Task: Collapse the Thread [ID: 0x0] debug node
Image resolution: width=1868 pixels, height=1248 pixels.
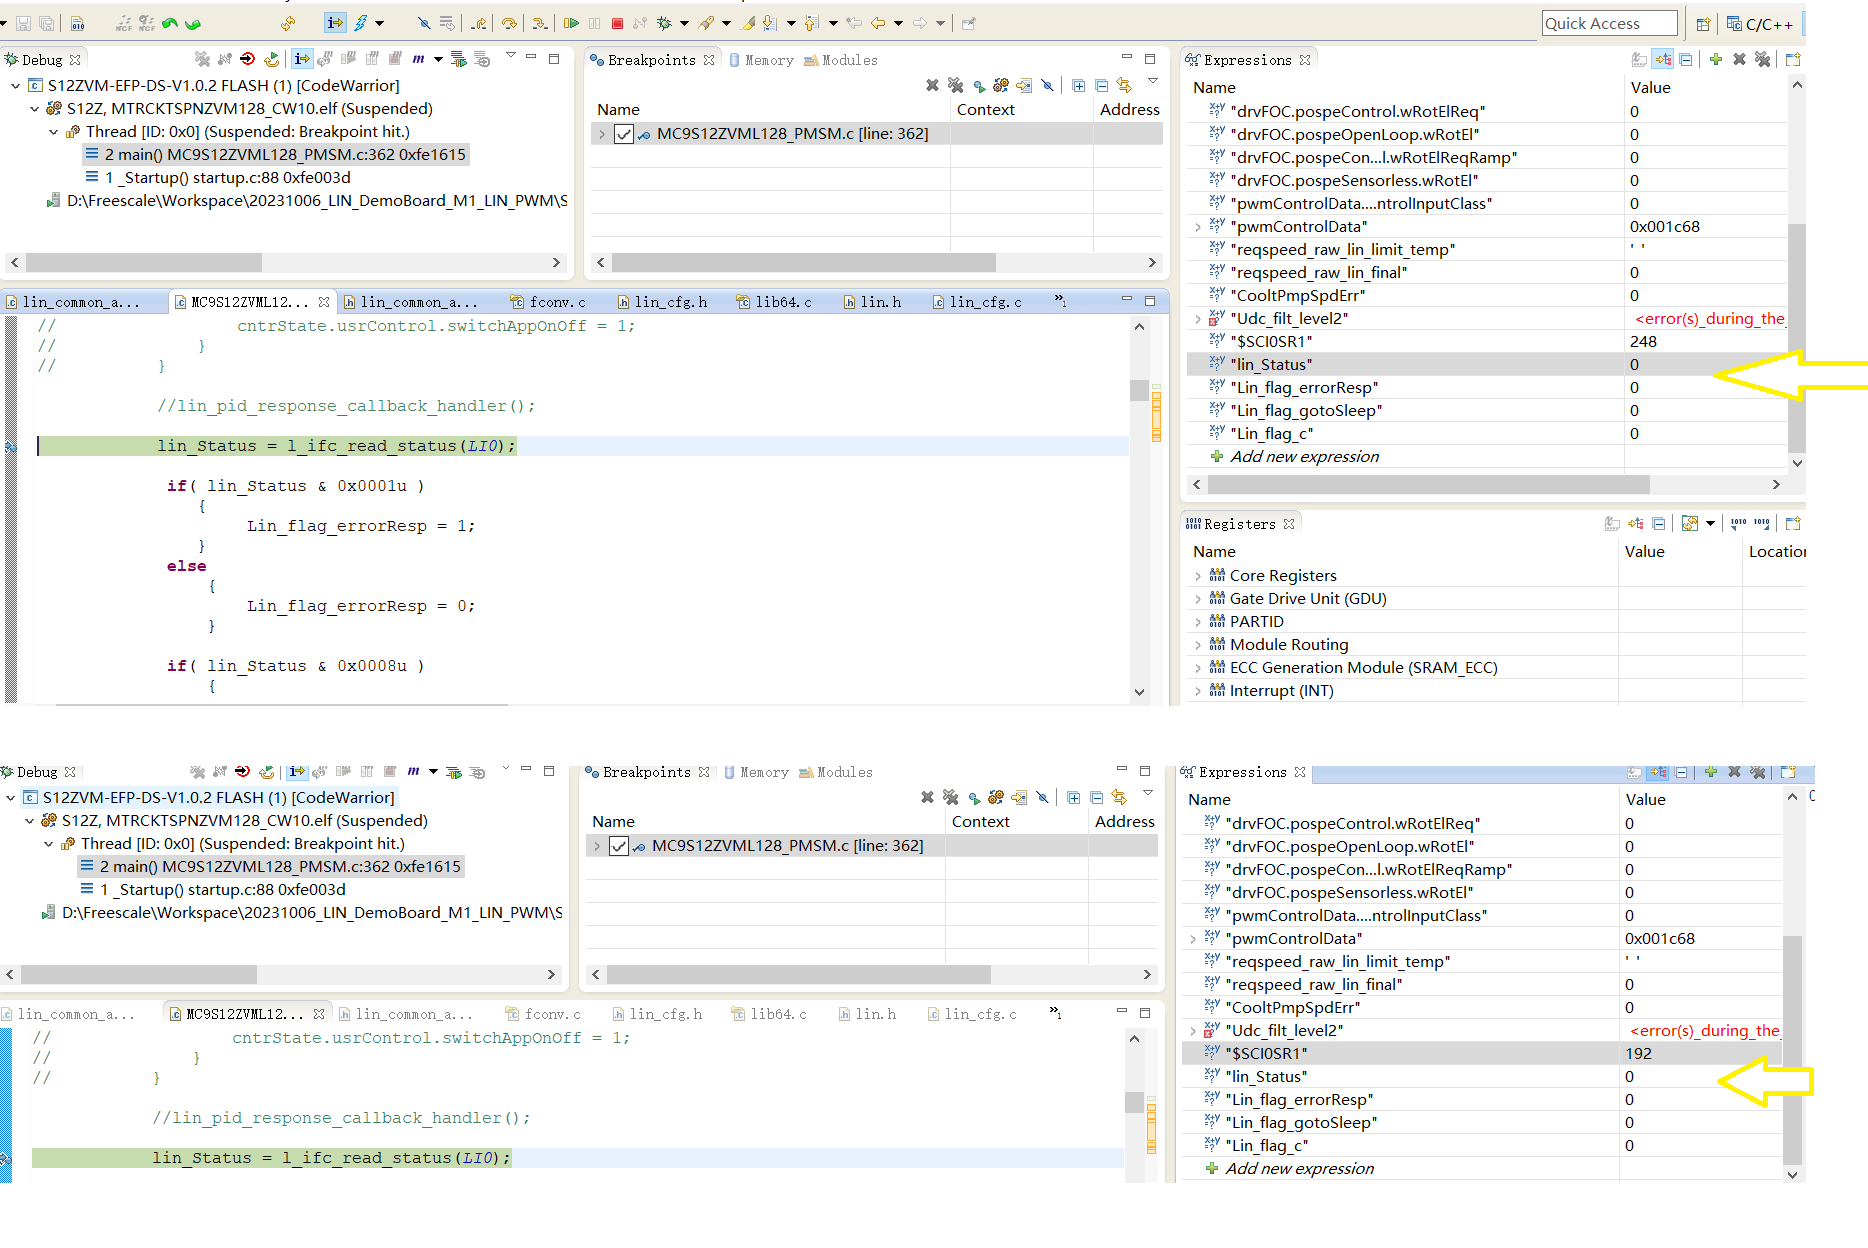Action: (53, 131)
